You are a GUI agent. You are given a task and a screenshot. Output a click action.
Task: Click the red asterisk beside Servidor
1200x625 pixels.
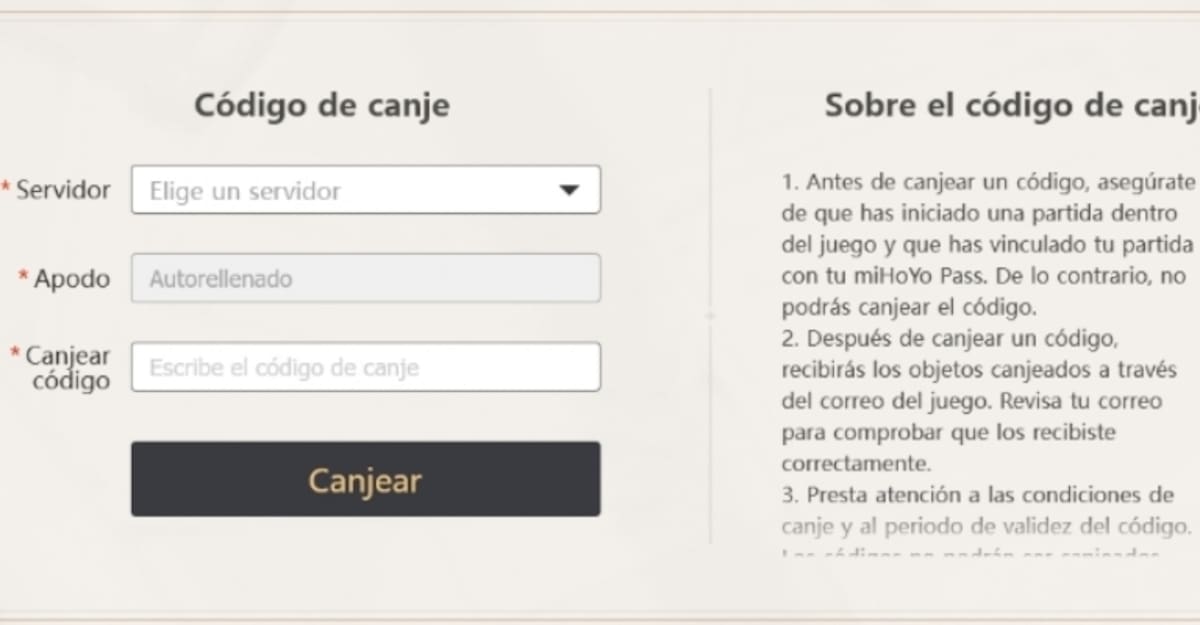point(6,188)
